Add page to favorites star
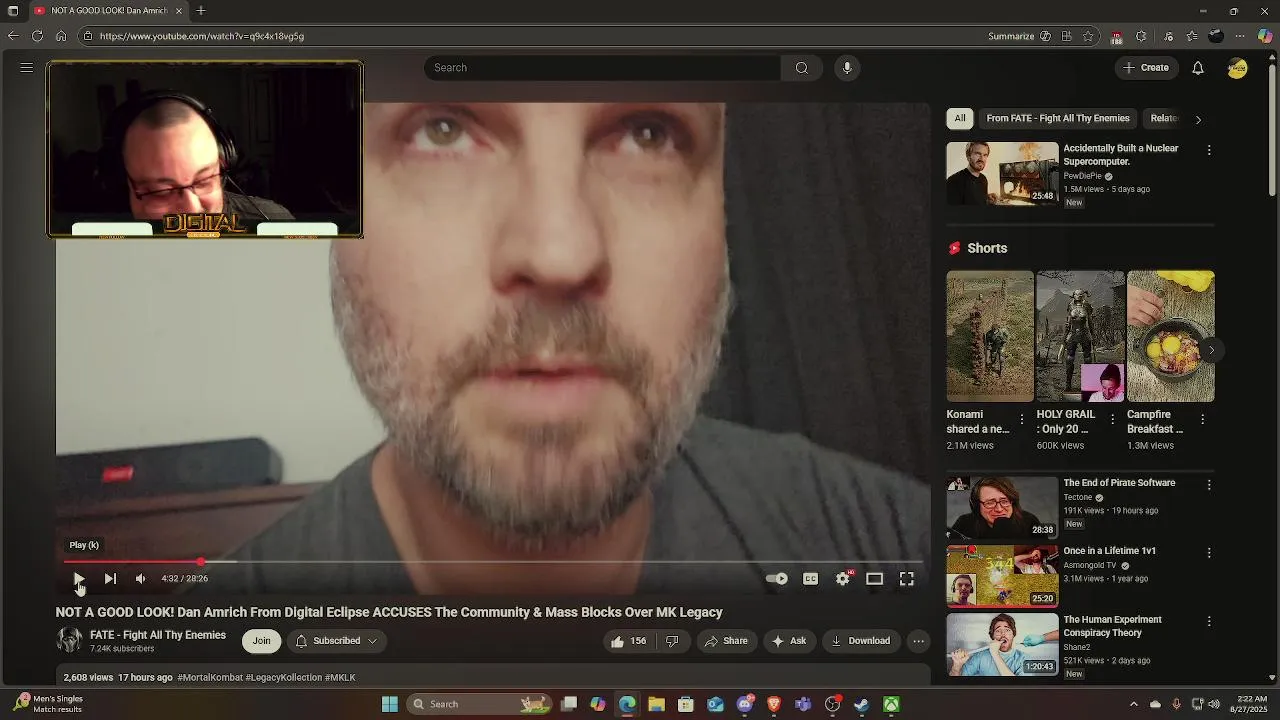 click(x=1090, y=36)
